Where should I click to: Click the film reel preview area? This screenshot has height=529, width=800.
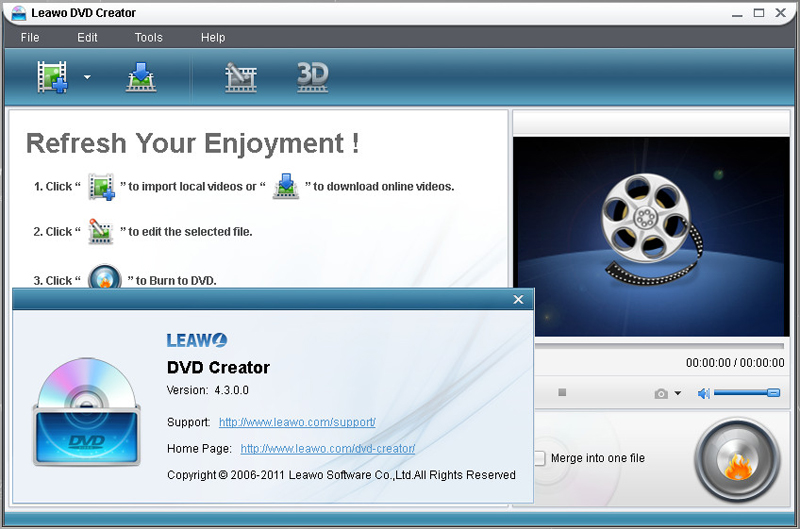pyautogui.click(x=651, y=236)
